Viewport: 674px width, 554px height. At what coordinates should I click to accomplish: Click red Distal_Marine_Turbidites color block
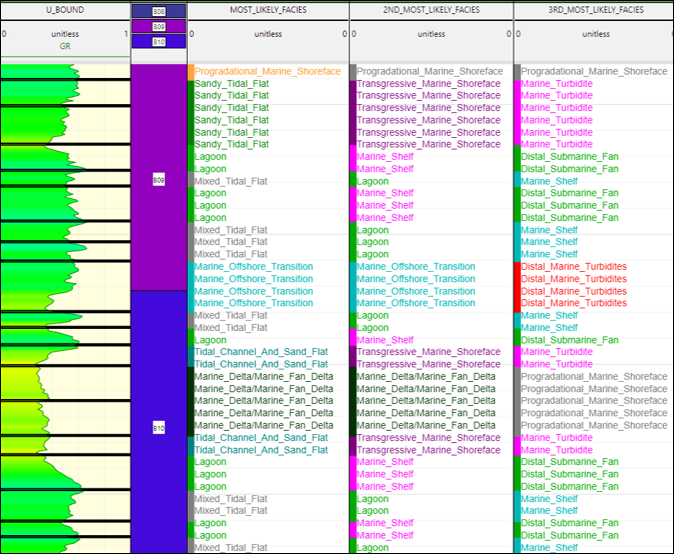tap(518, 287)
